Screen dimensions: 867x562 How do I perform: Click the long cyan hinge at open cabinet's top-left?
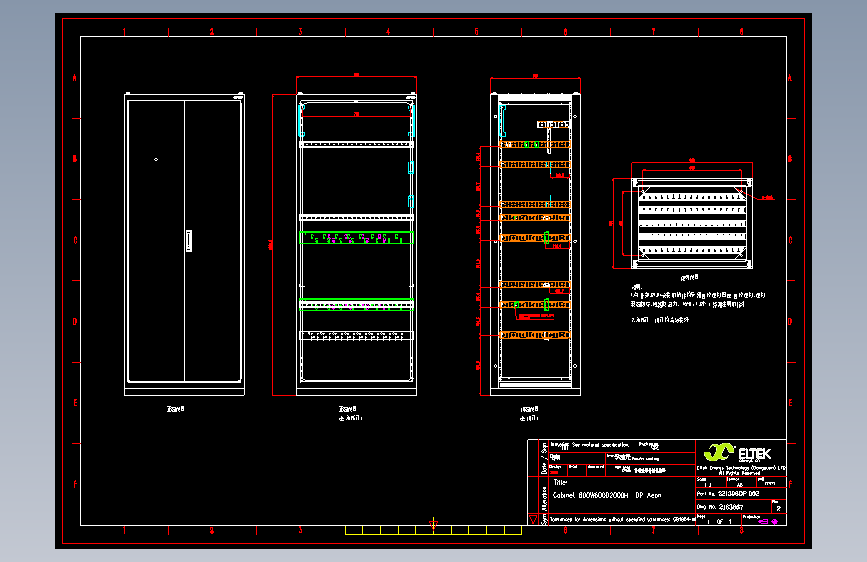tap(301, 120)
